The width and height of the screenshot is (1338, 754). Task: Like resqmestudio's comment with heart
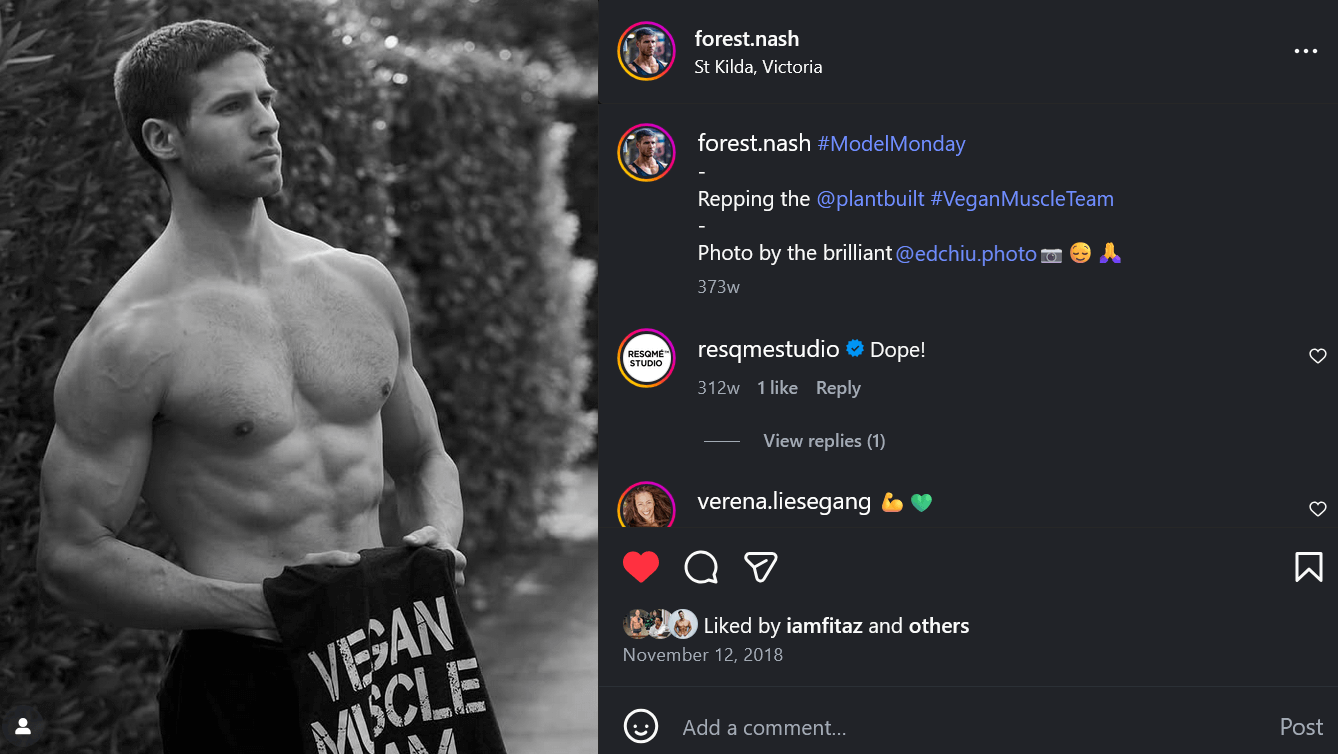coord(1317,356)
